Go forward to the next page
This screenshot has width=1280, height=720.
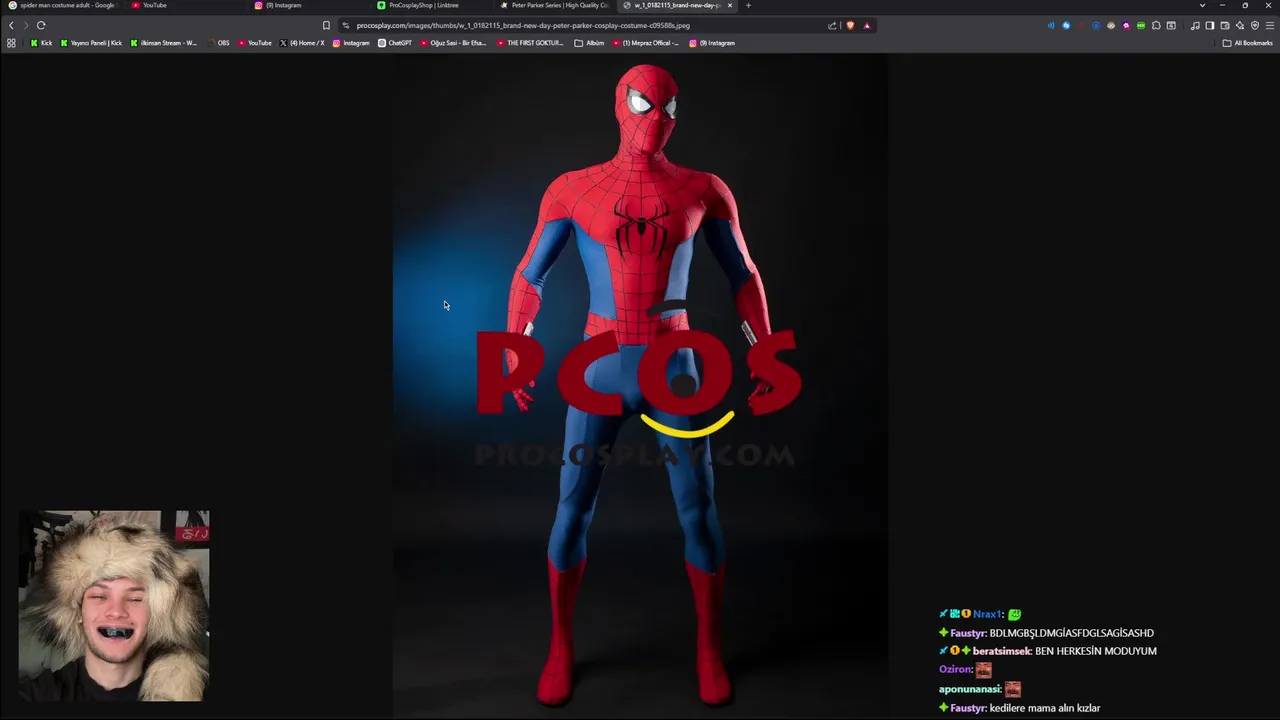pos(26,25)
